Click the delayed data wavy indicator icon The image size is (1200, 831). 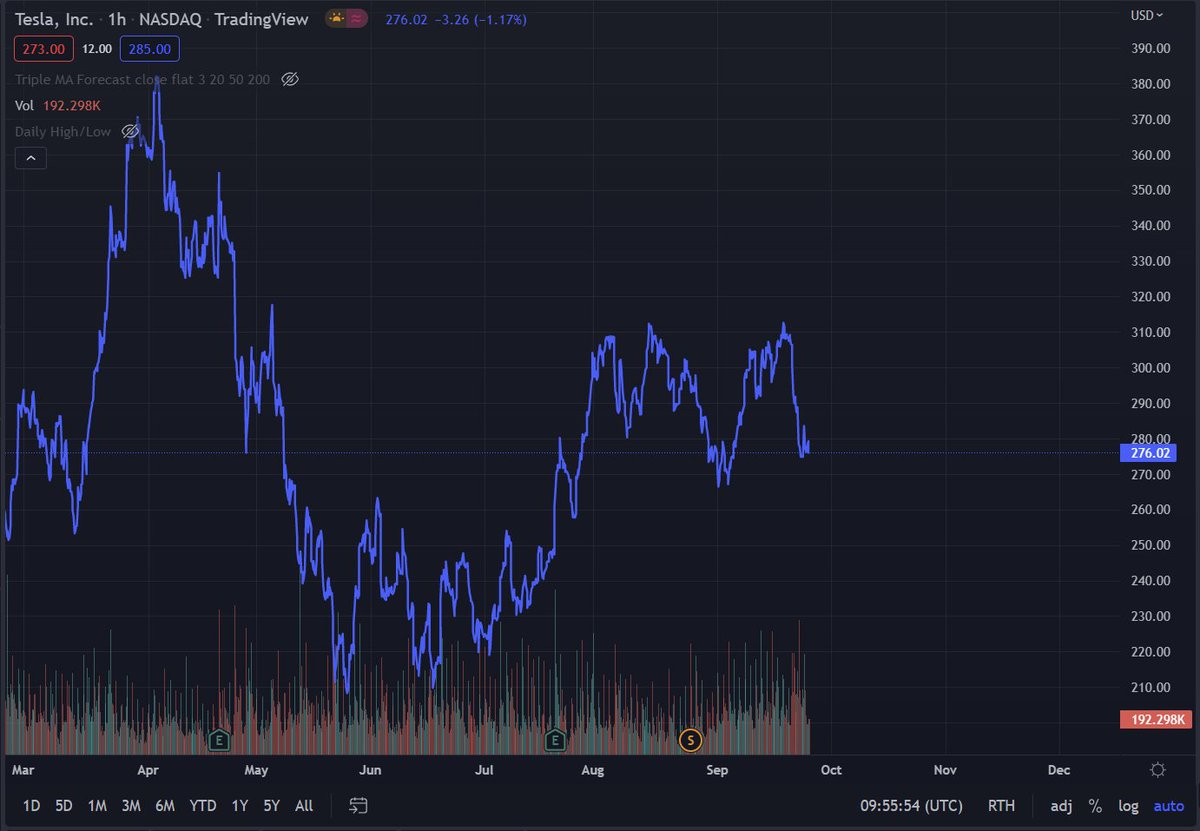tap(356, 19)
